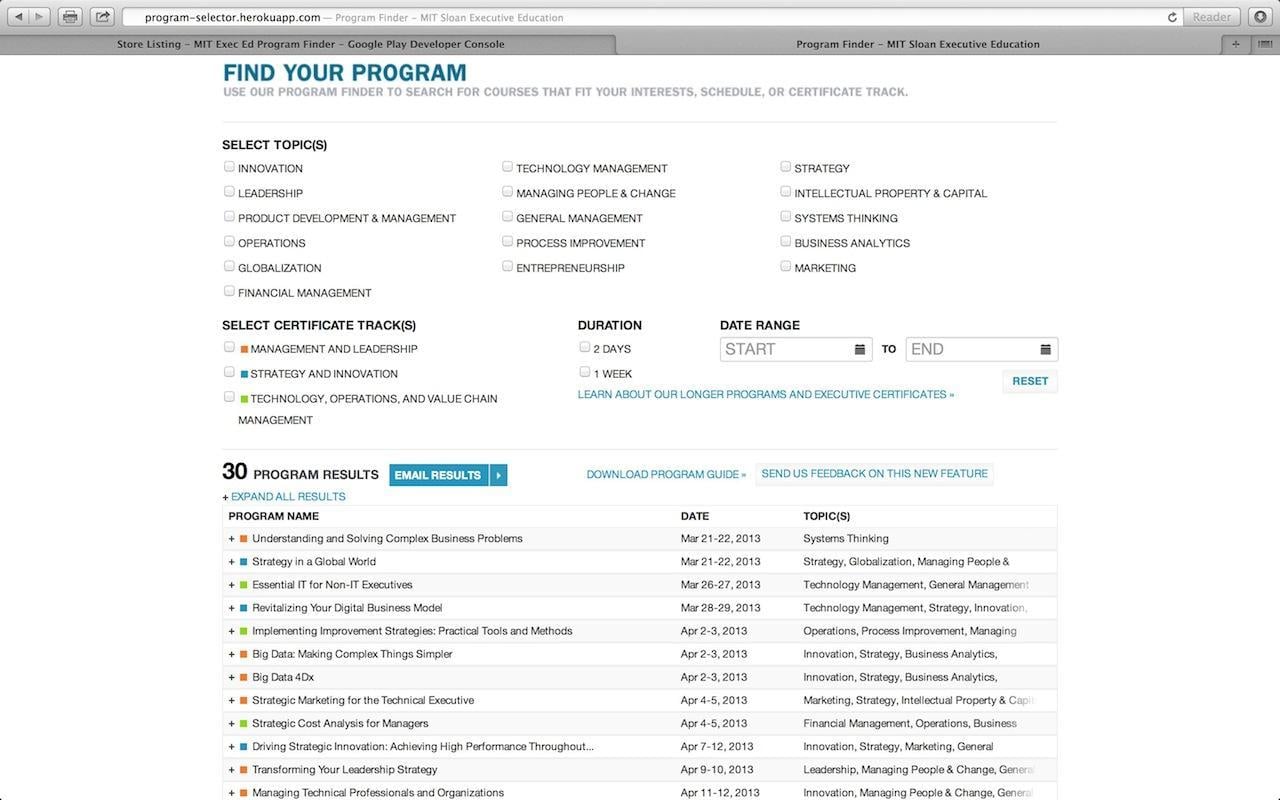
Task: Check the 1 Week duration checkbox
Action: coord(585,373)
